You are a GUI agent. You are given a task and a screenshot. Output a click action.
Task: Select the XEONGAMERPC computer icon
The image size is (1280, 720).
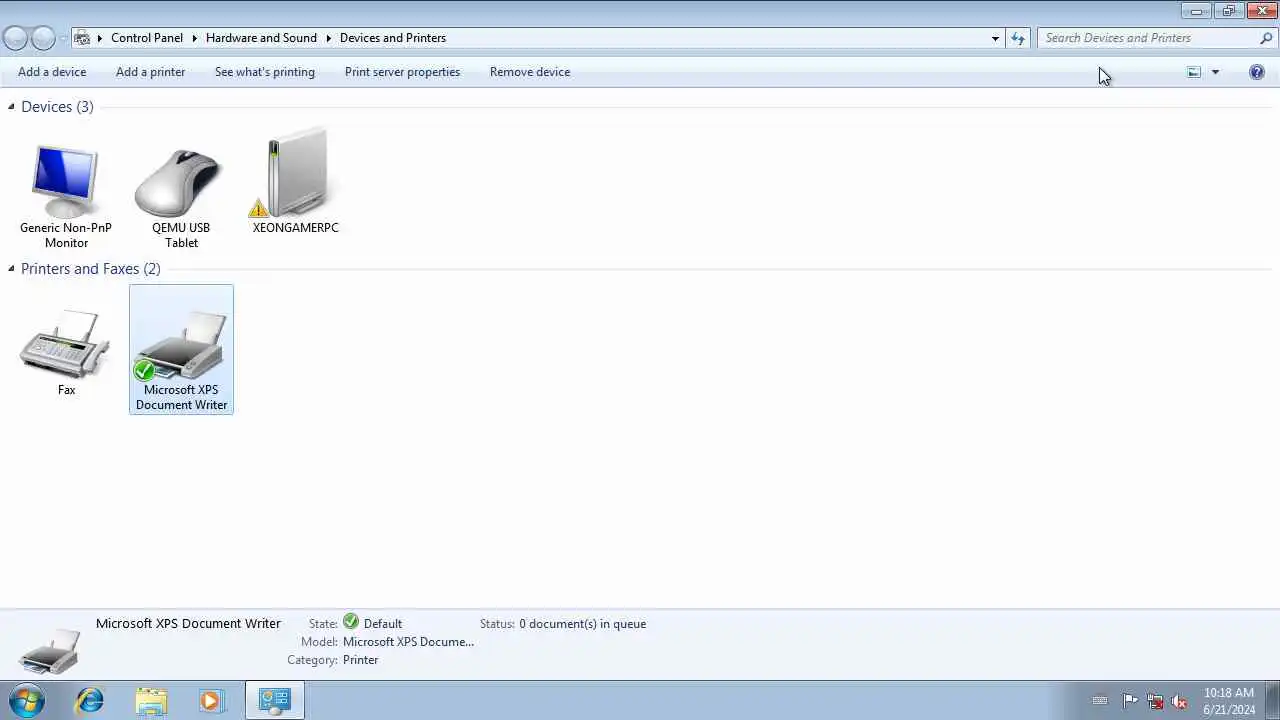click(x=295, y=173)
